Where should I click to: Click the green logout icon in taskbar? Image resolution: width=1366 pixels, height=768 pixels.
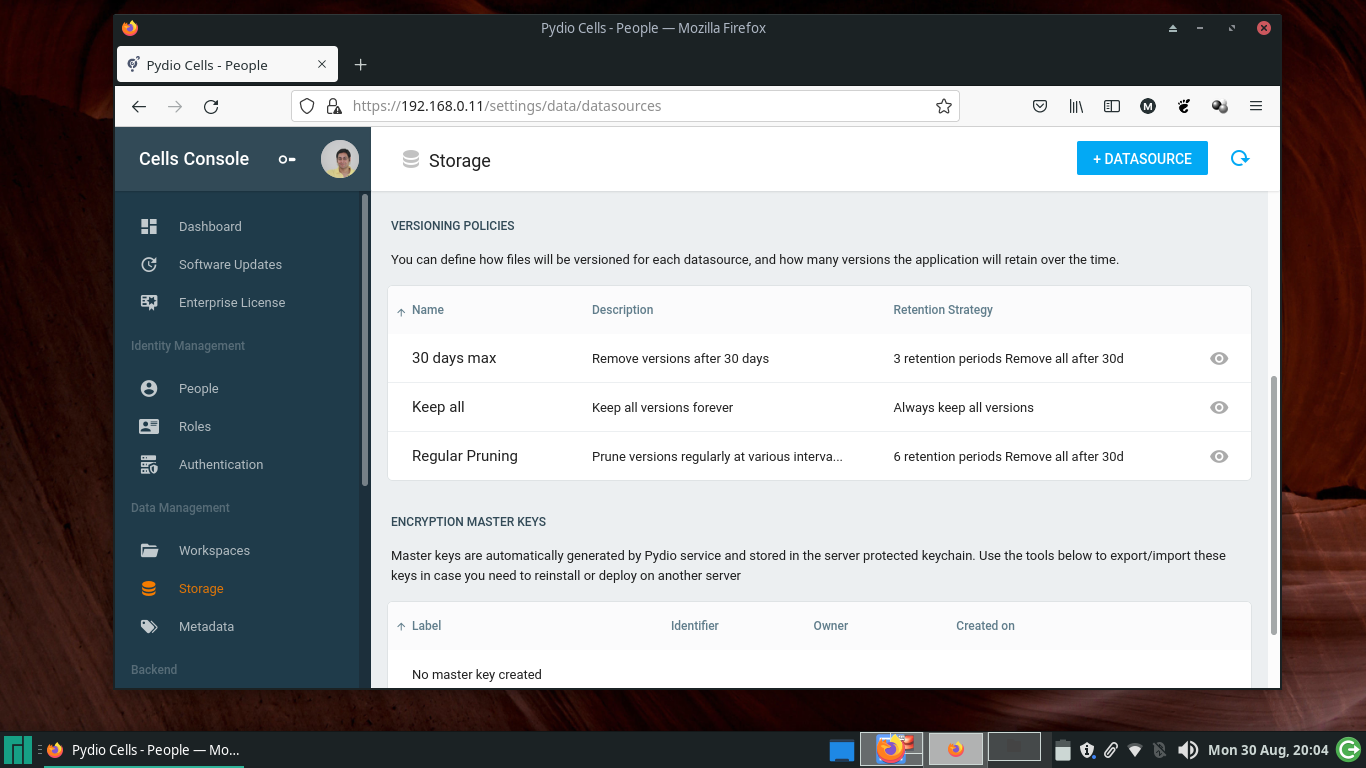coord(1349,749)
